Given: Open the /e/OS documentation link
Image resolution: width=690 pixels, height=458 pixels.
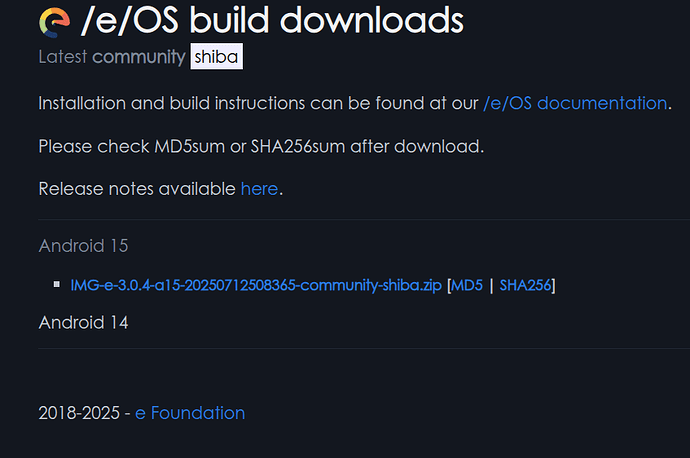Looking at the screenshot, I should coord(575,103).
